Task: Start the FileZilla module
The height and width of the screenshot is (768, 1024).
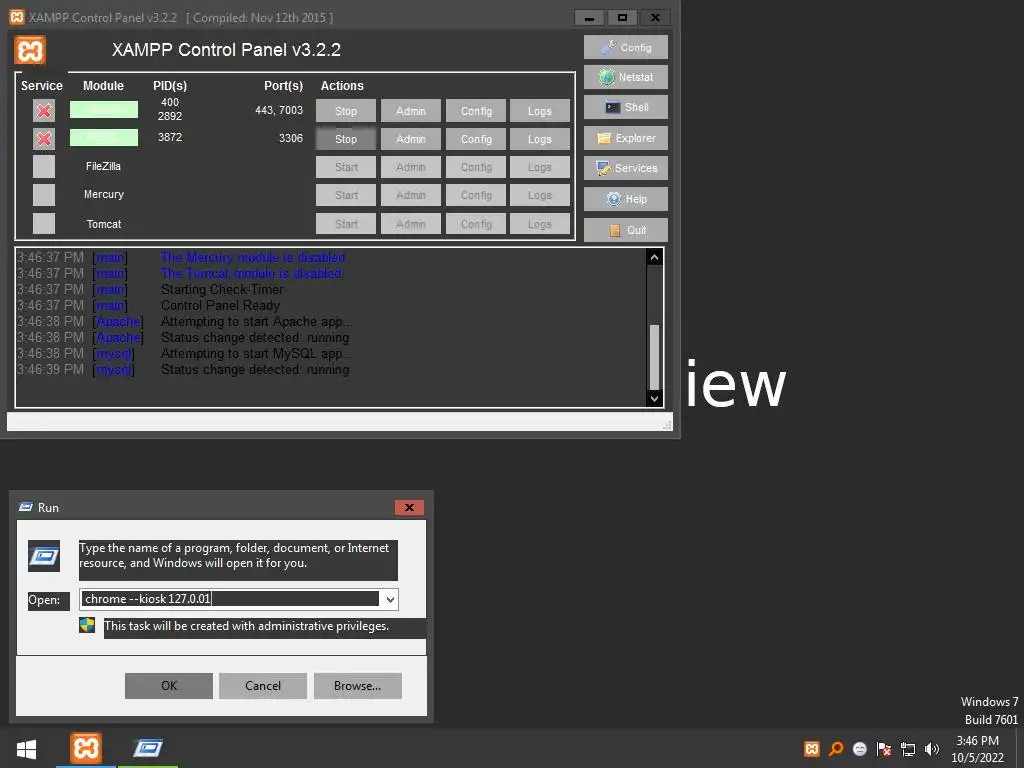Action: pos(345,167)
